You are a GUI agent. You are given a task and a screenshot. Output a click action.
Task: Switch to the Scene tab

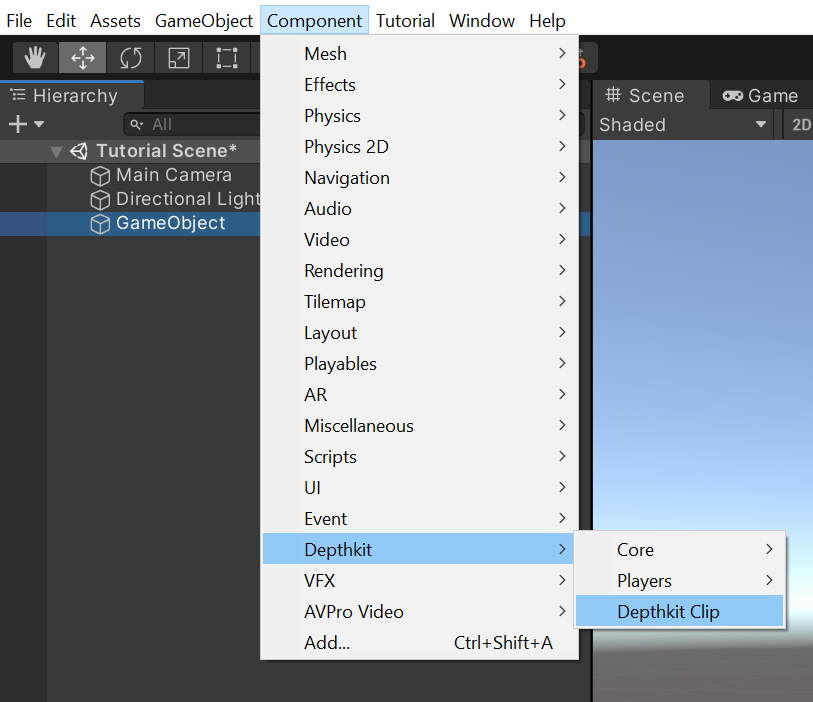[x=646, y=96]
